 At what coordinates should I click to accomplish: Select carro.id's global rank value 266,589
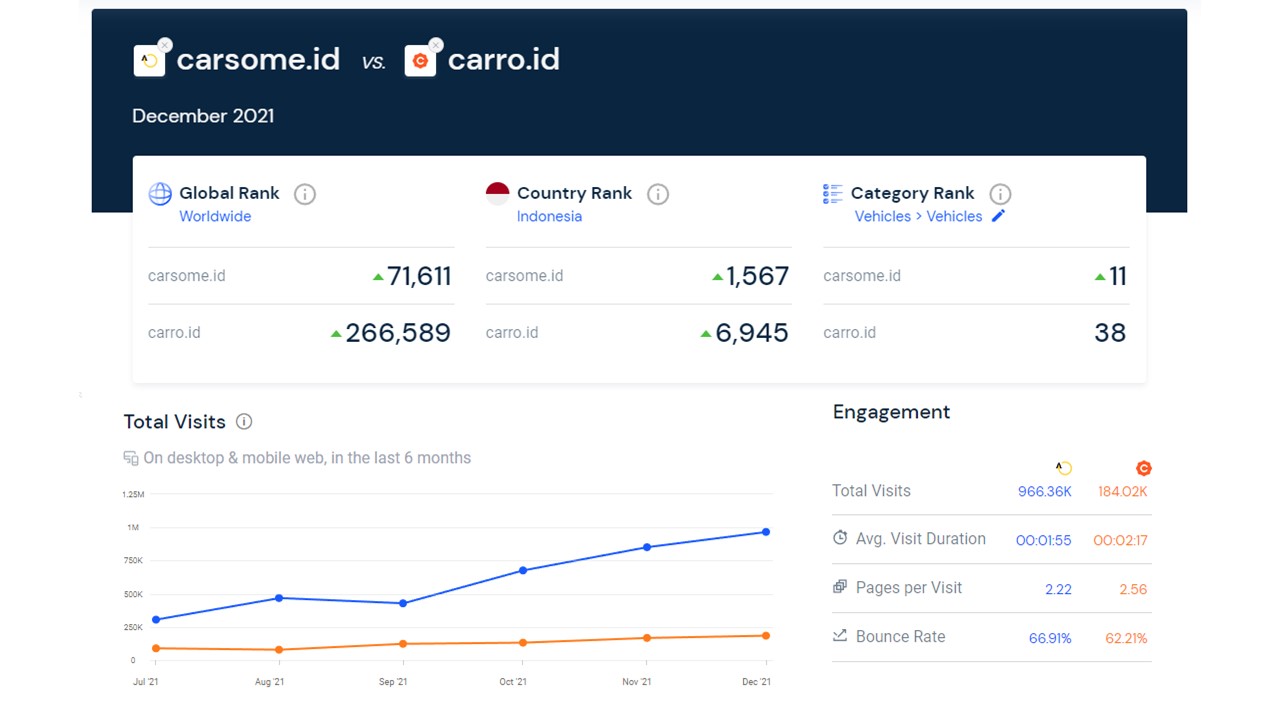[x=398, y=333]
